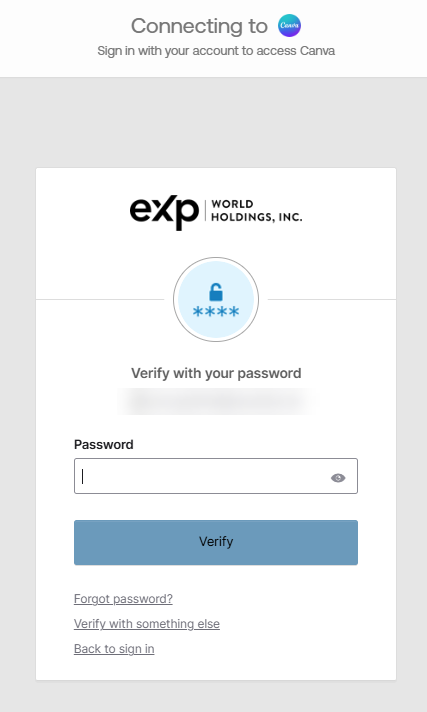
Task: Open the 'Forgot password?' link
Action: 123,599
